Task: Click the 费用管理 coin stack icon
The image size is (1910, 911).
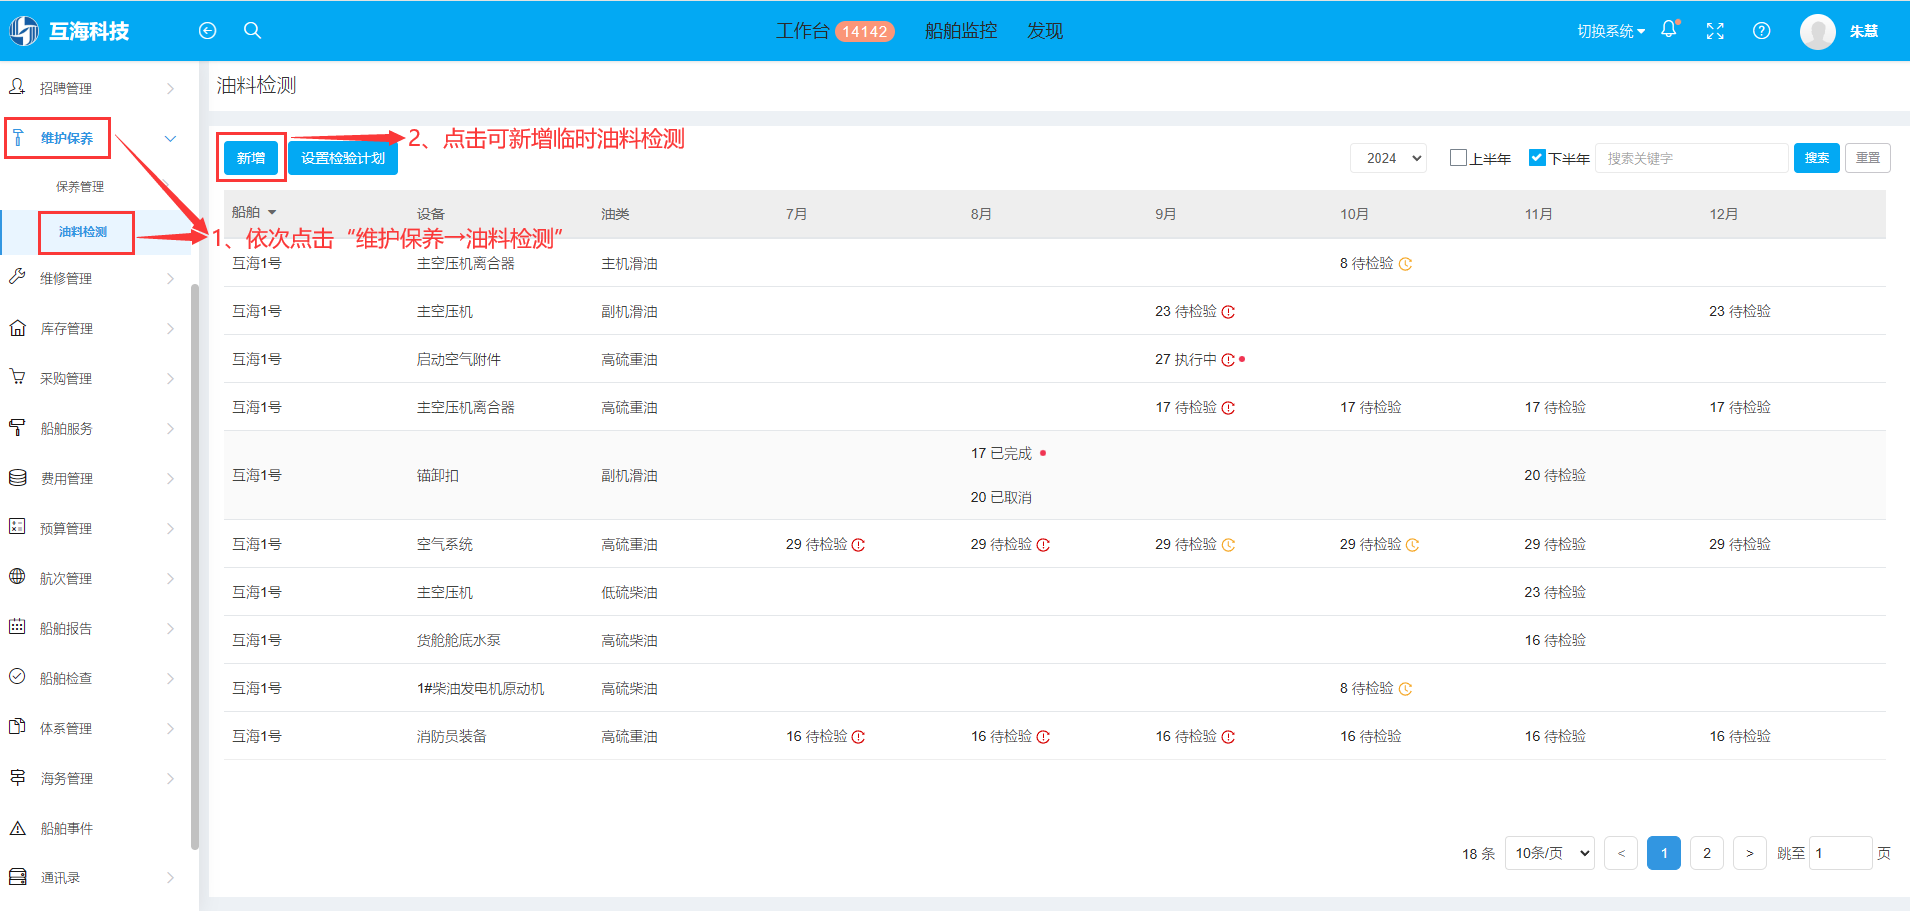Action: (17, 477)
